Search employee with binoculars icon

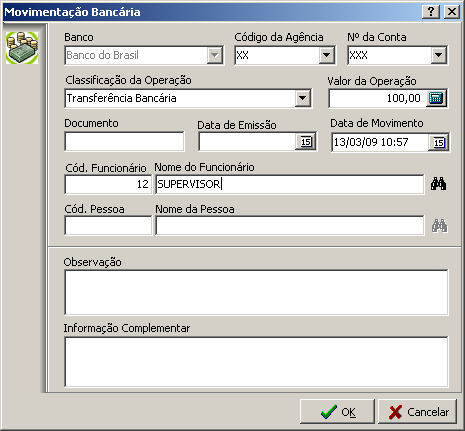(438, 184)
